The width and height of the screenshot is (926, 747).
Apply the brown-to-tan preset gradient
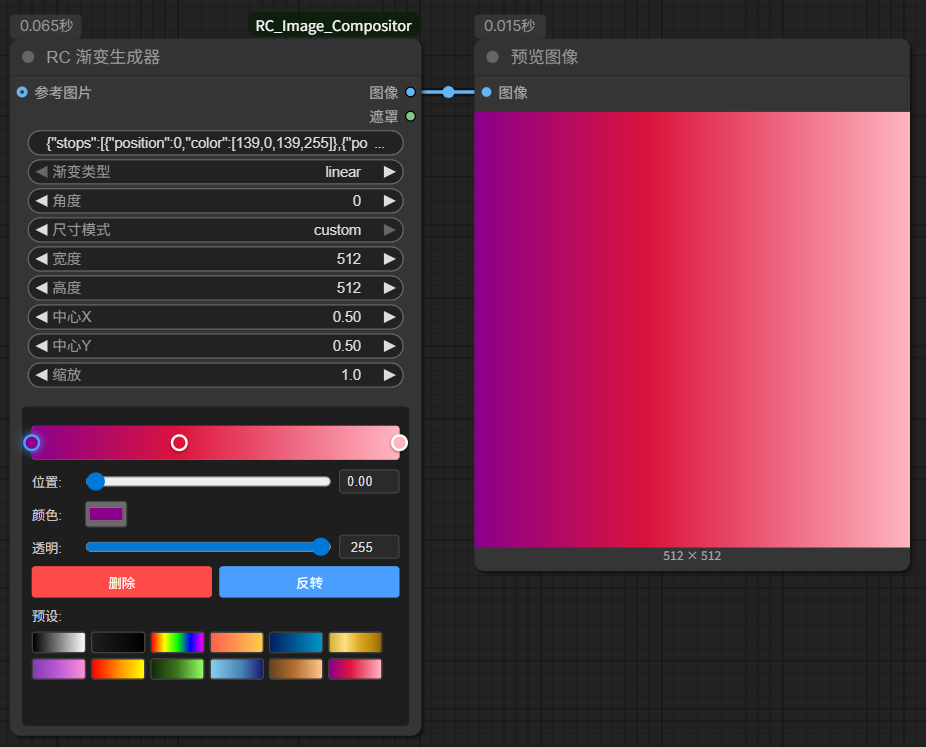(x=296, y=669)
